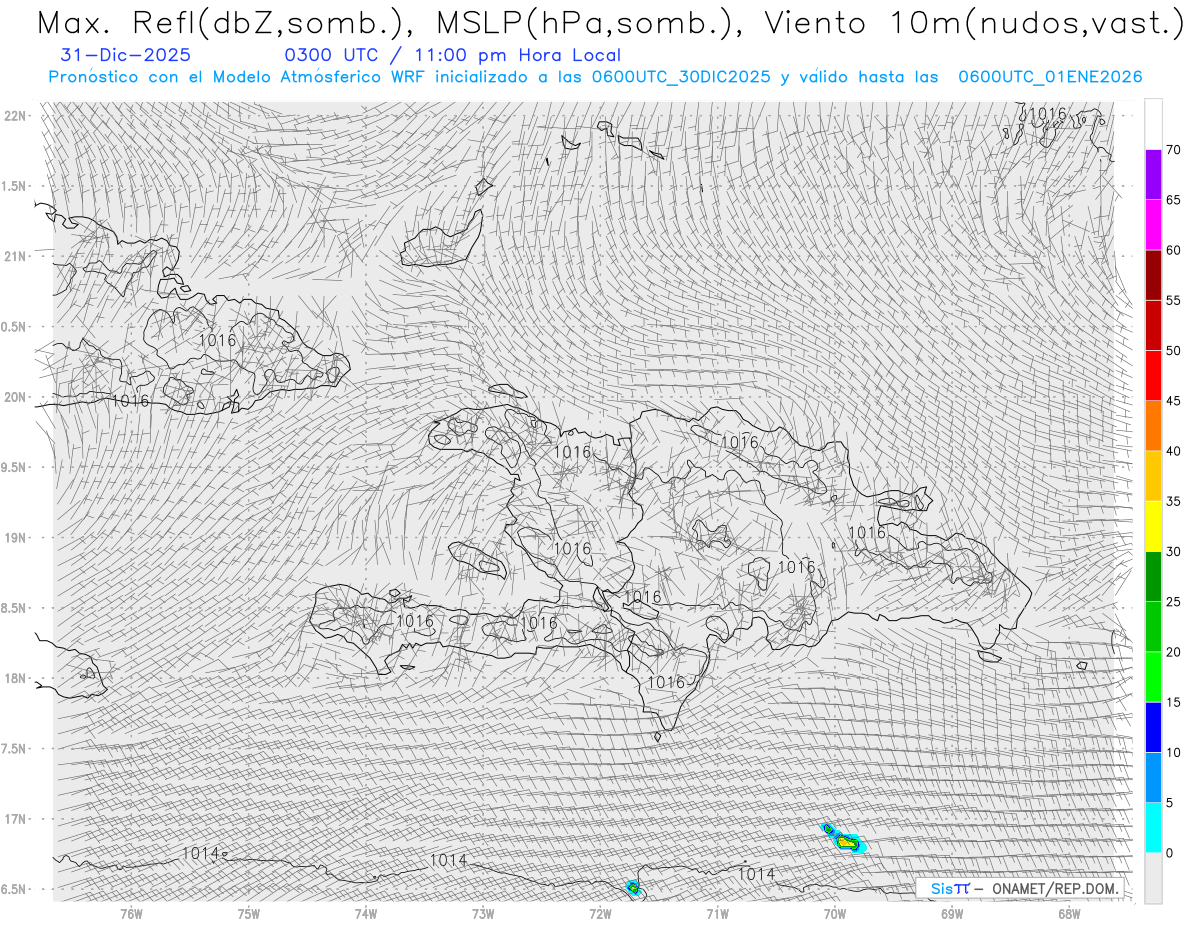Click the '71W' longitude label
Image resolution: width=1200 pixels, height=927 pixels.
click(717, 913)
